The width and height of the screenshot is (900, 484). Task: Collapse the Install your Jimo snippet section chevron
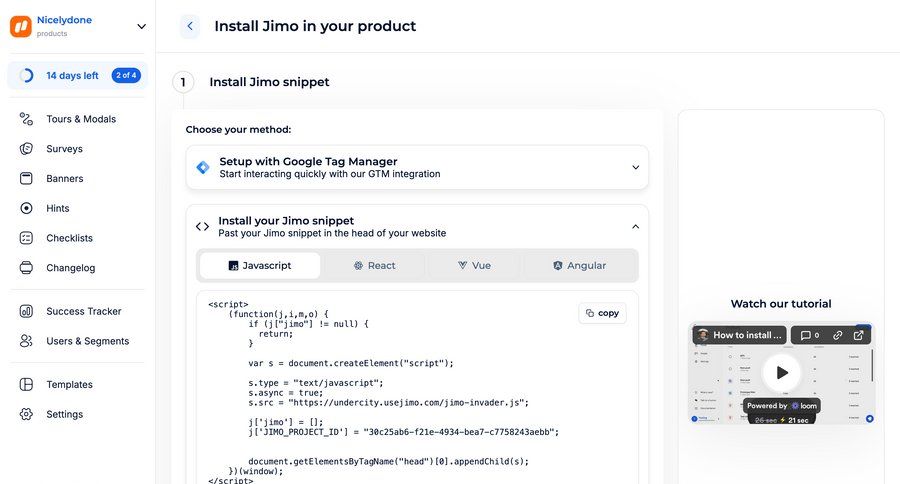tap(635, 227)
